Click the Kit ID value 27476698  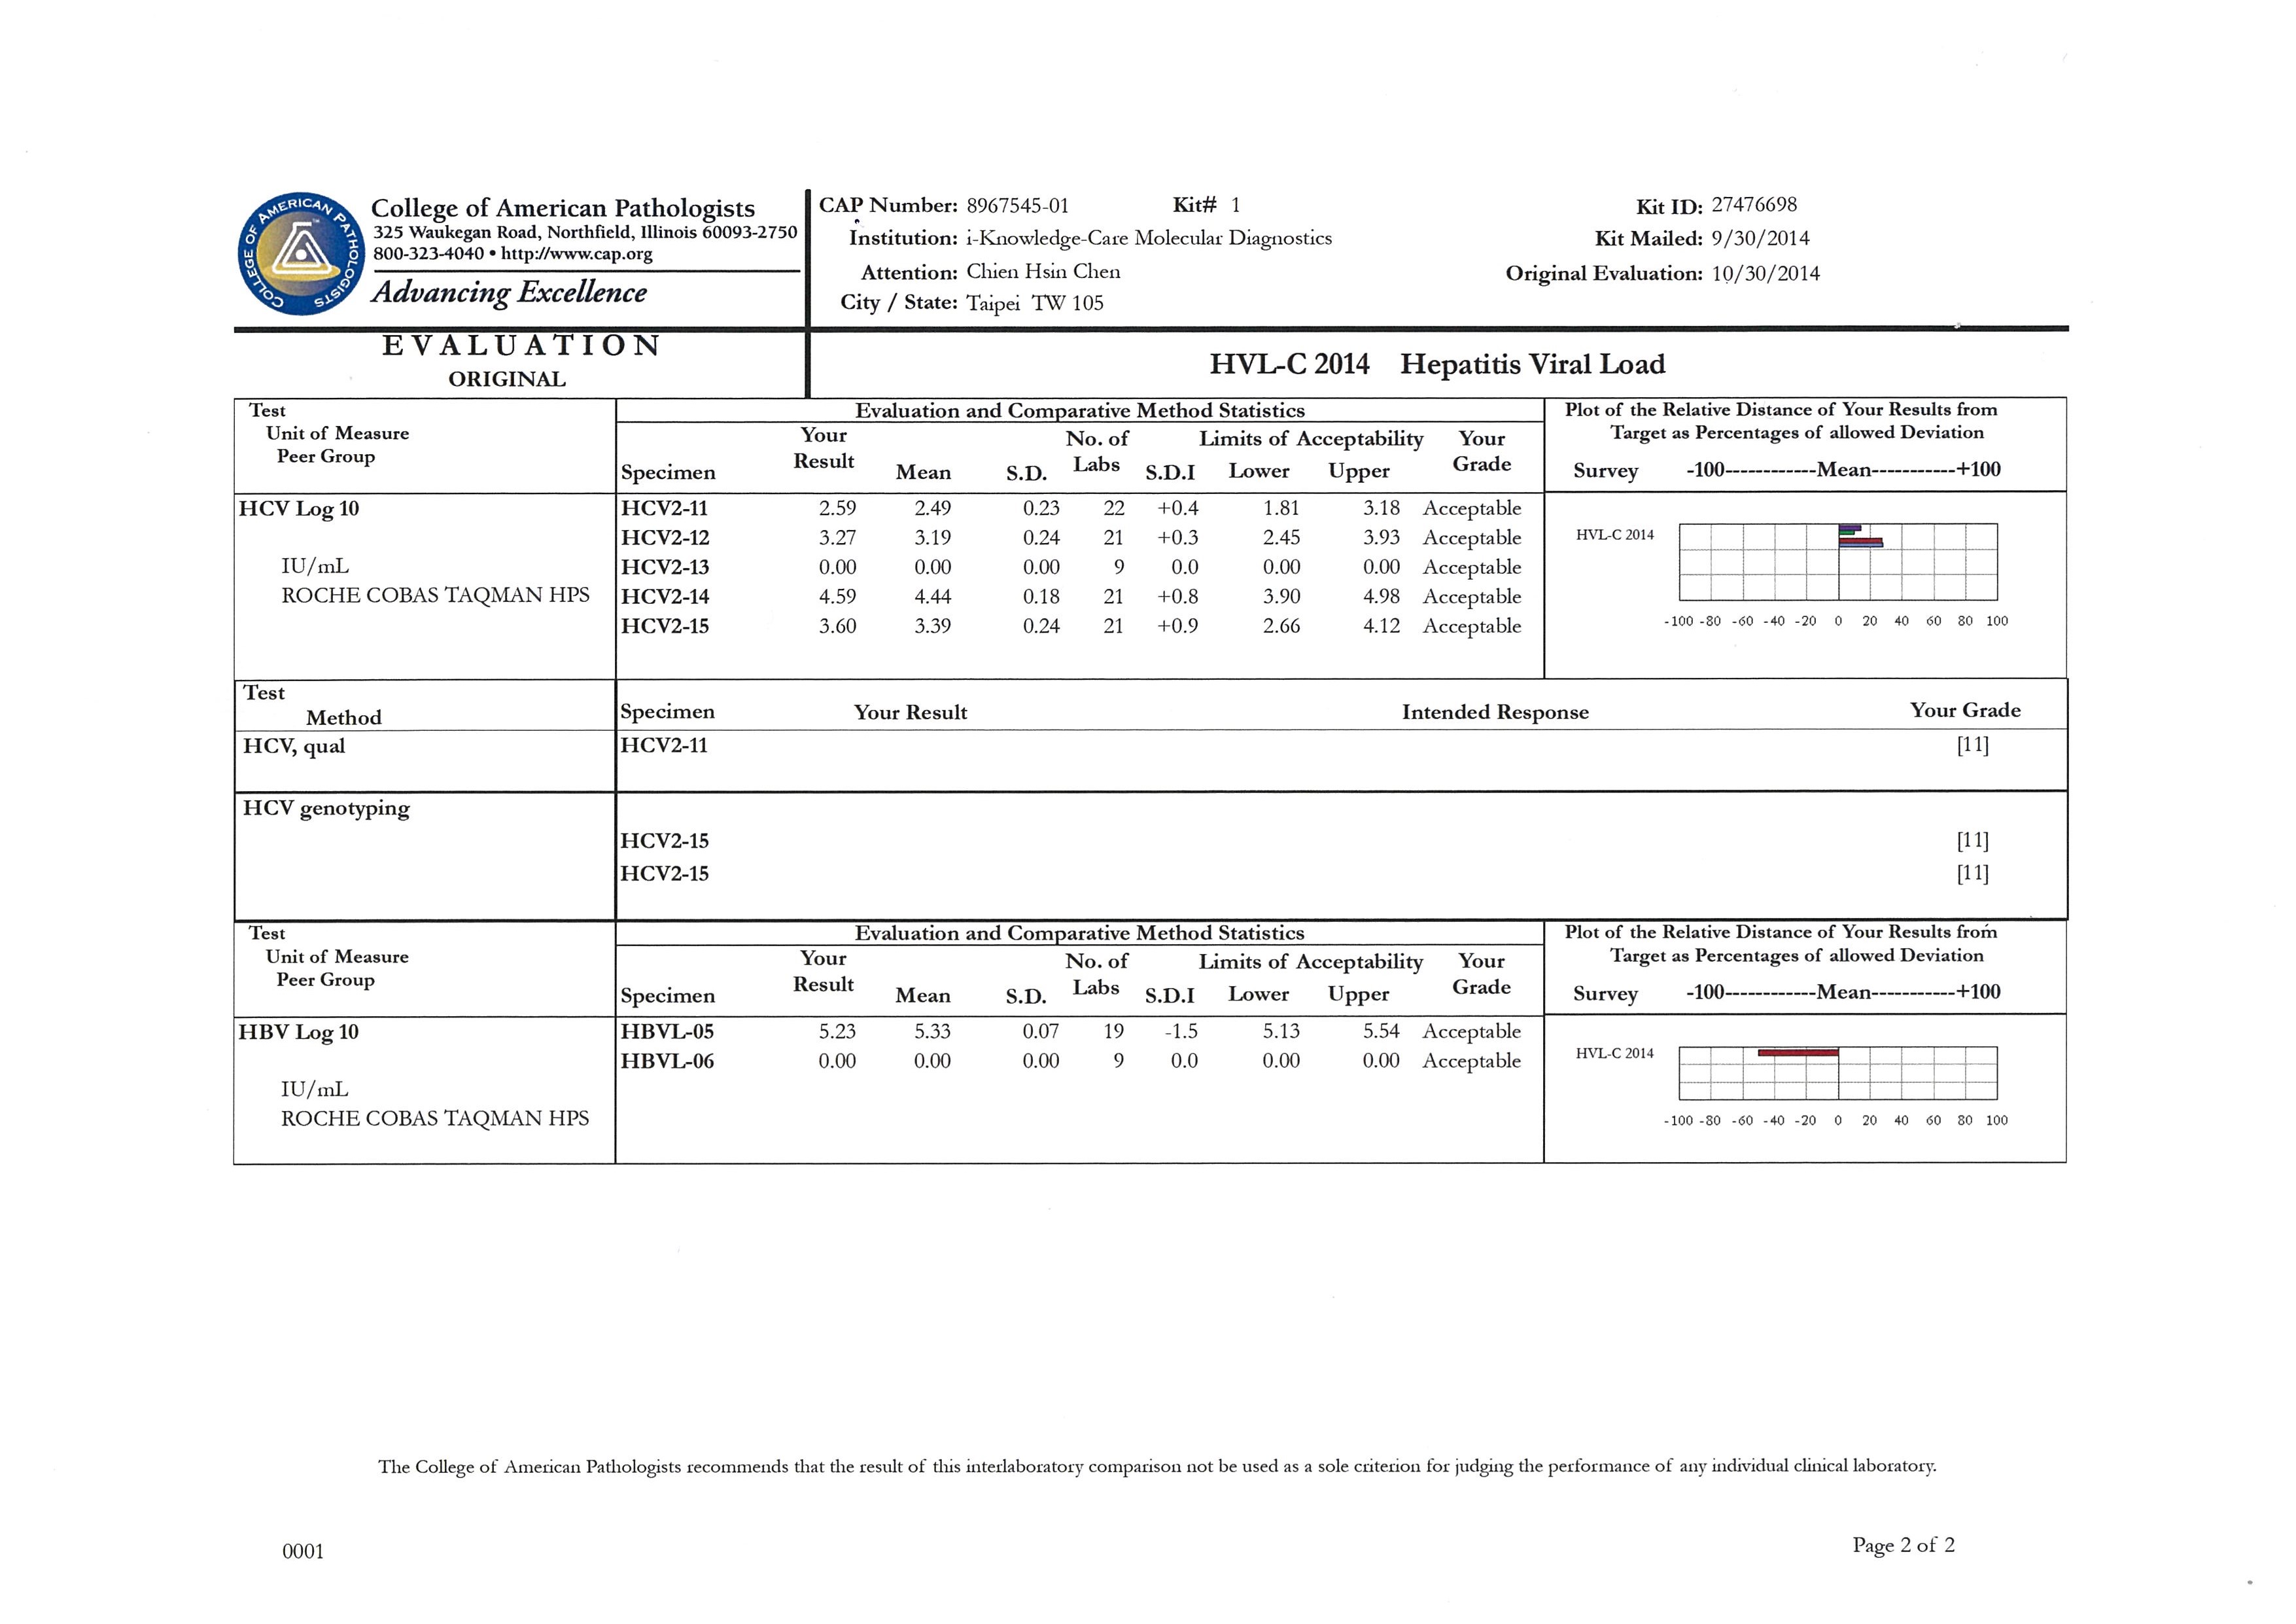pyautogui.click(x=1754, y=205)
